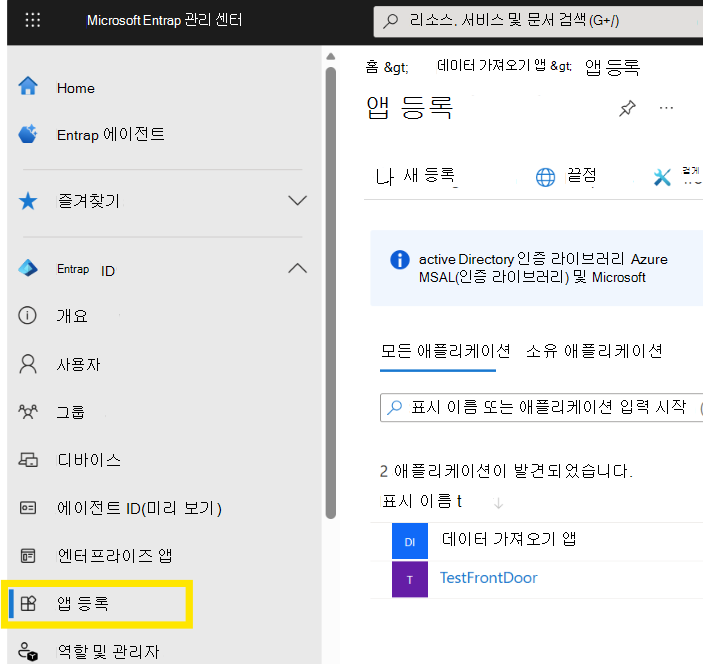Click the 새 등록 button
This screenshot has height=664, width=703.
pyautogui.click(x=415, y=176)
